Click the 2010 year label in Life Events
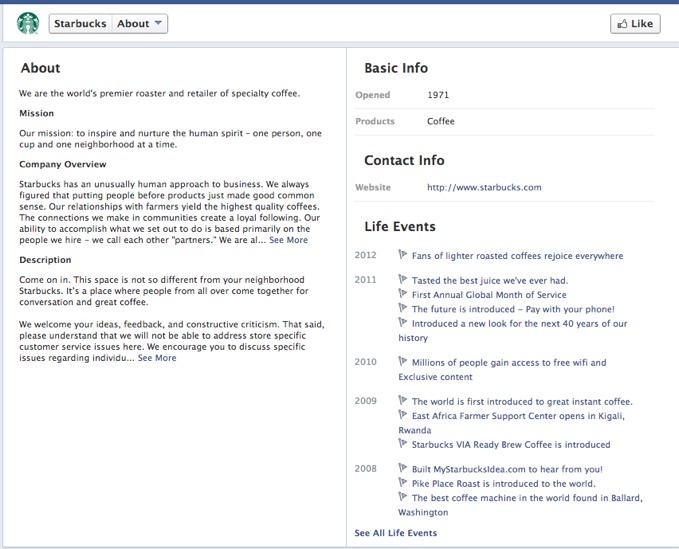Image resolution: width=679 pixels, height=549 pixels. [365, 362]
